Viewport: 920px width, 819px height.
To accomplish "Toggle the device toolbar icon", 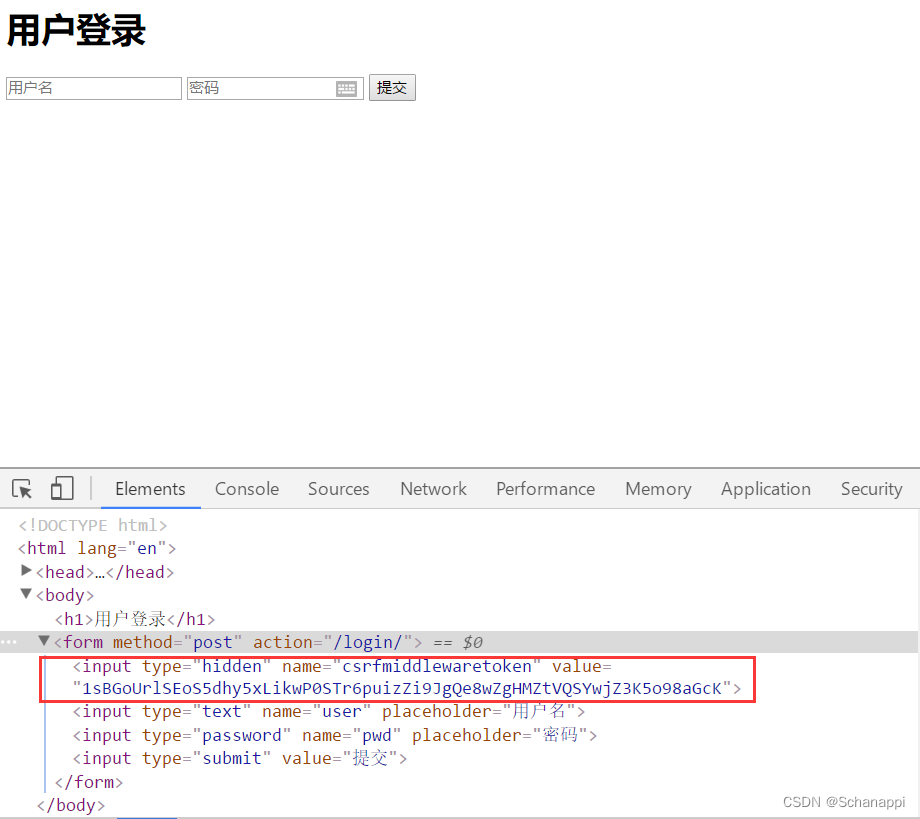I will (x=62, y=488).
